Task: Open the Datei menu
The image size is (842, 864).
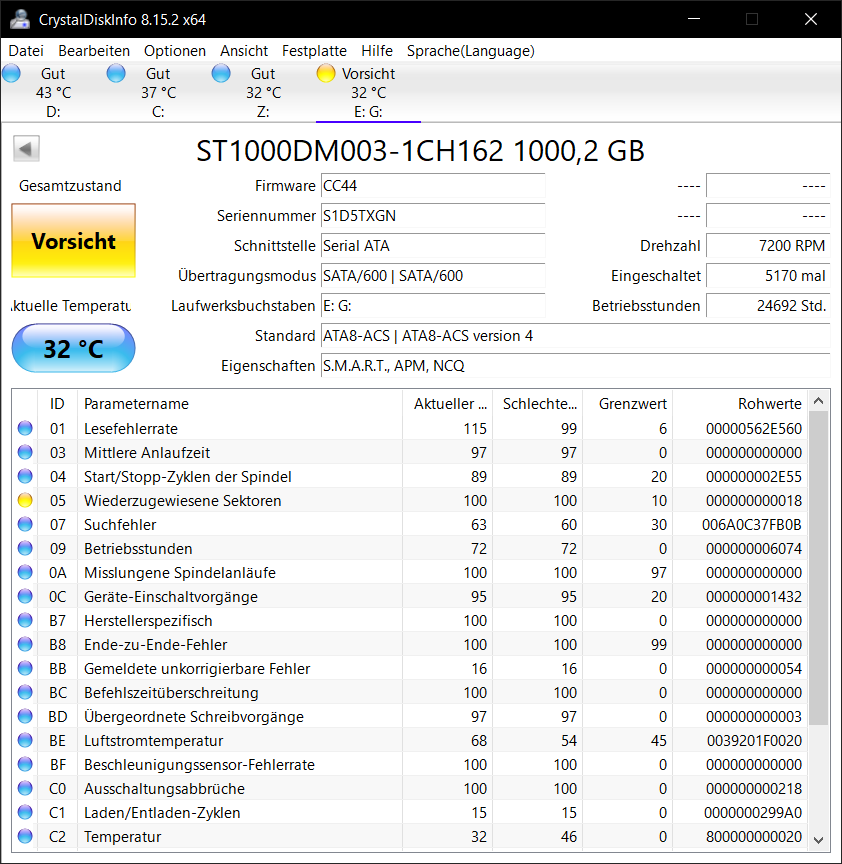Action: point(26,51)
